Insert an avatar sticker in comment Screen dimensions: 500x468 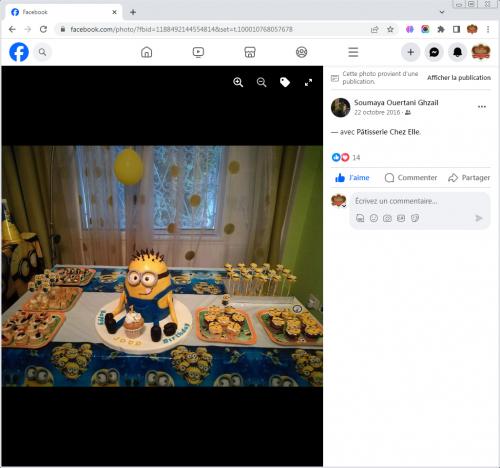pos(360,218)
